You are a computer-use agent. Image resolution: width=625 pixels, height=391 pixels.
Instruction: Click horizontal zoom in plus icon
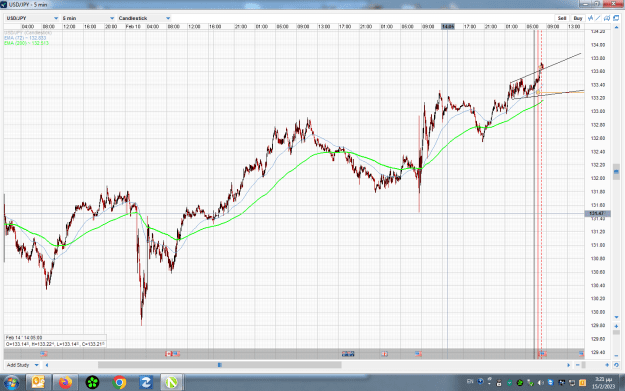[x=607, y=365]
